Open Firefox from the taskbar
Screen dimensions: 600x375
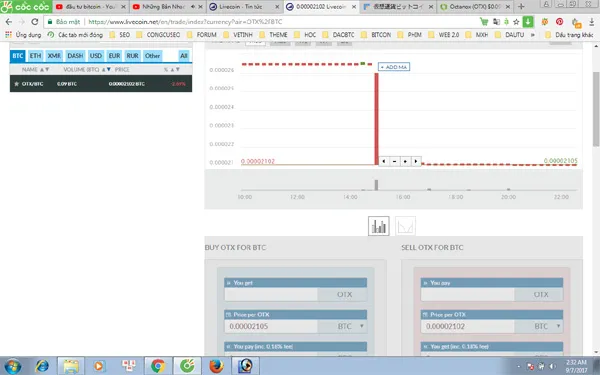[216, 366]
